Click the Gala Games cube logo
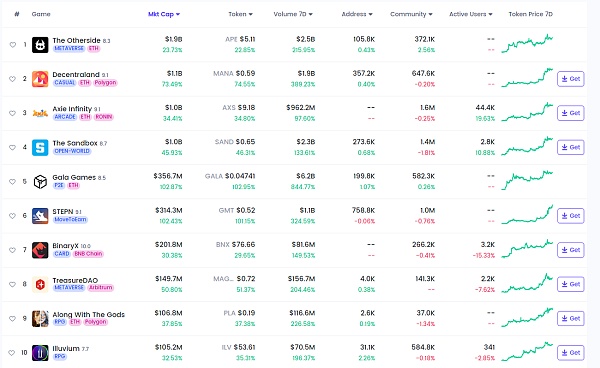The height and width of the screenshot is (368, 600). (x=40, y=182)
